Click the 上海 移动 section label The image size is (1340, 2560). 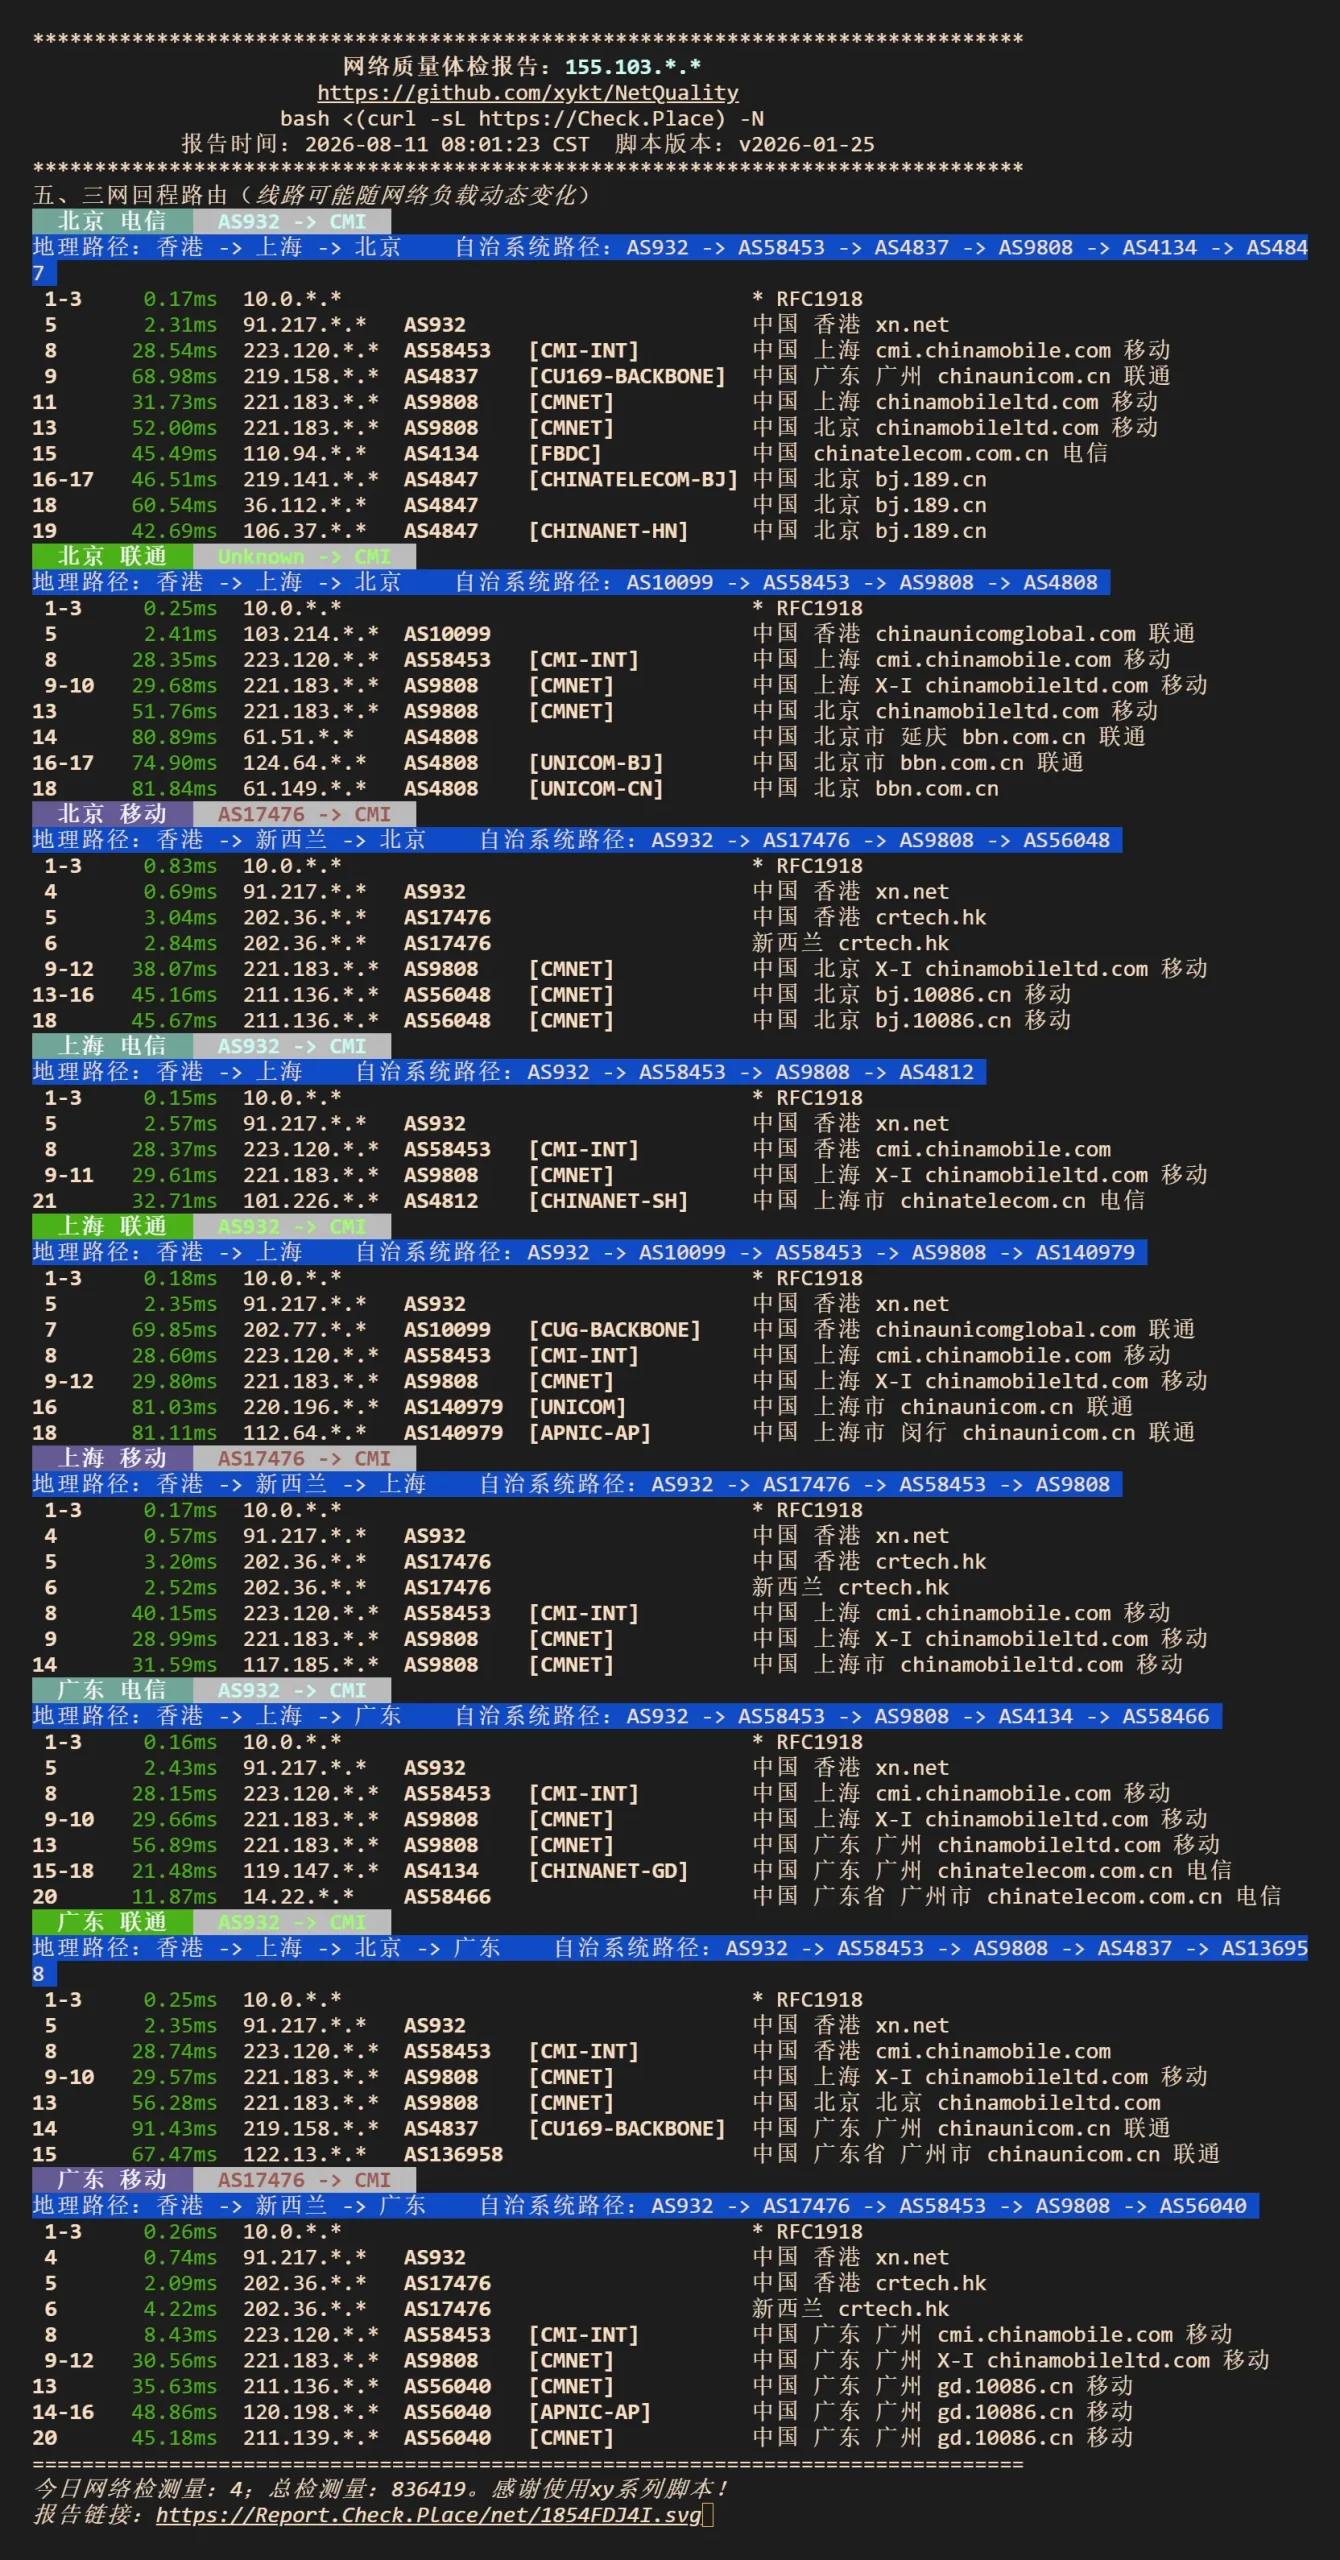pos(112,1458)
